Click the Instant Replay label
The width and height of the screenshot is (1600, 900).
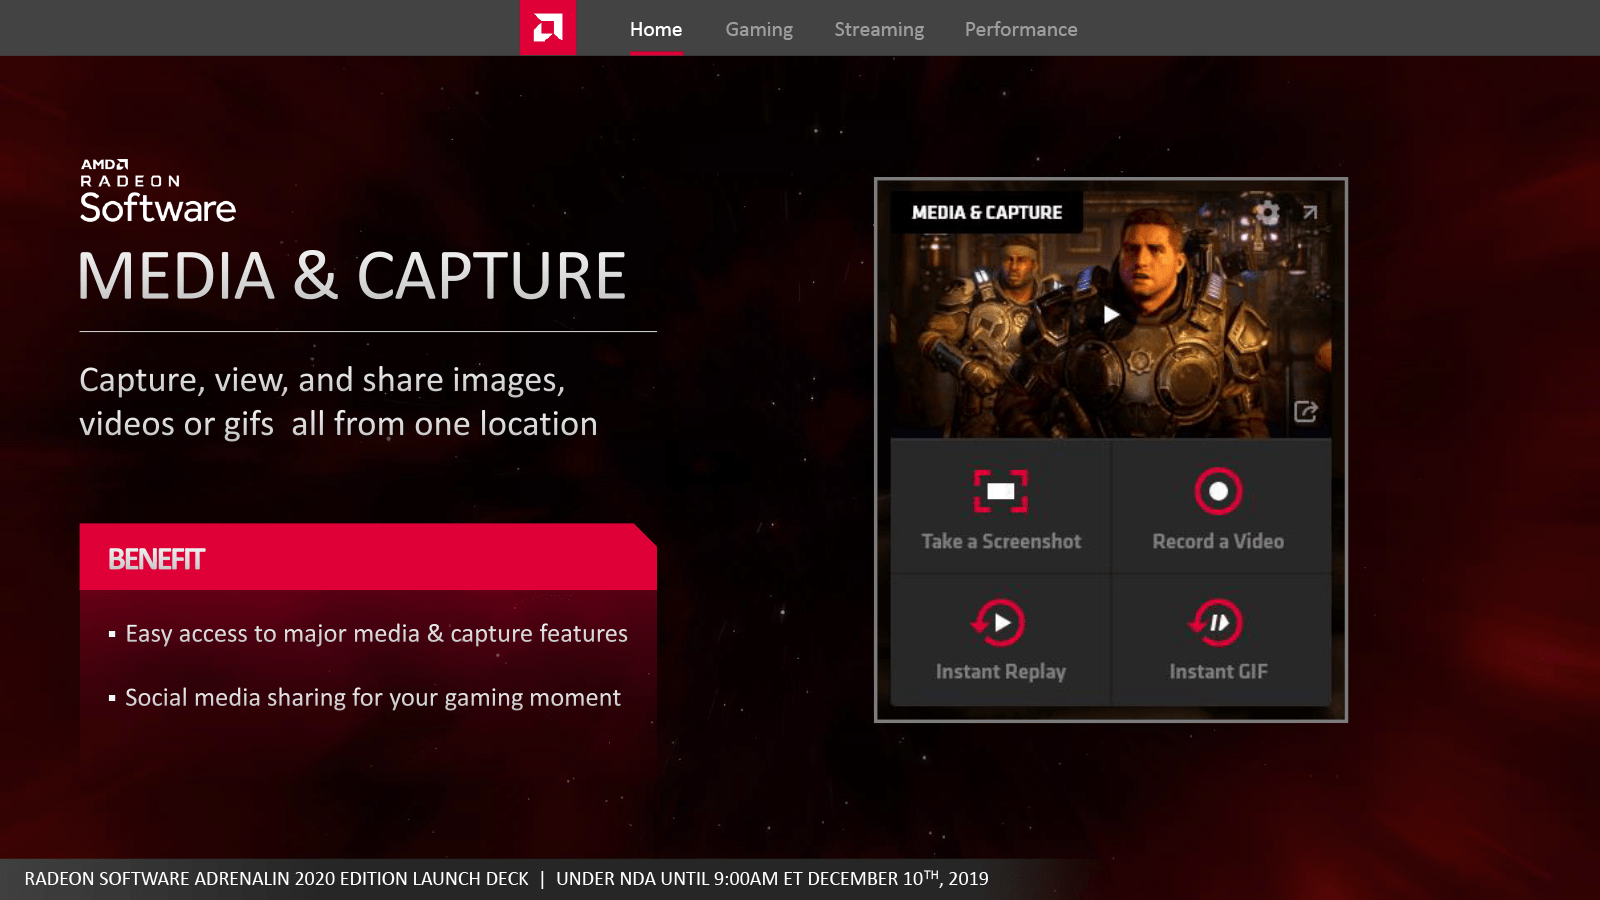(1001, 672)
